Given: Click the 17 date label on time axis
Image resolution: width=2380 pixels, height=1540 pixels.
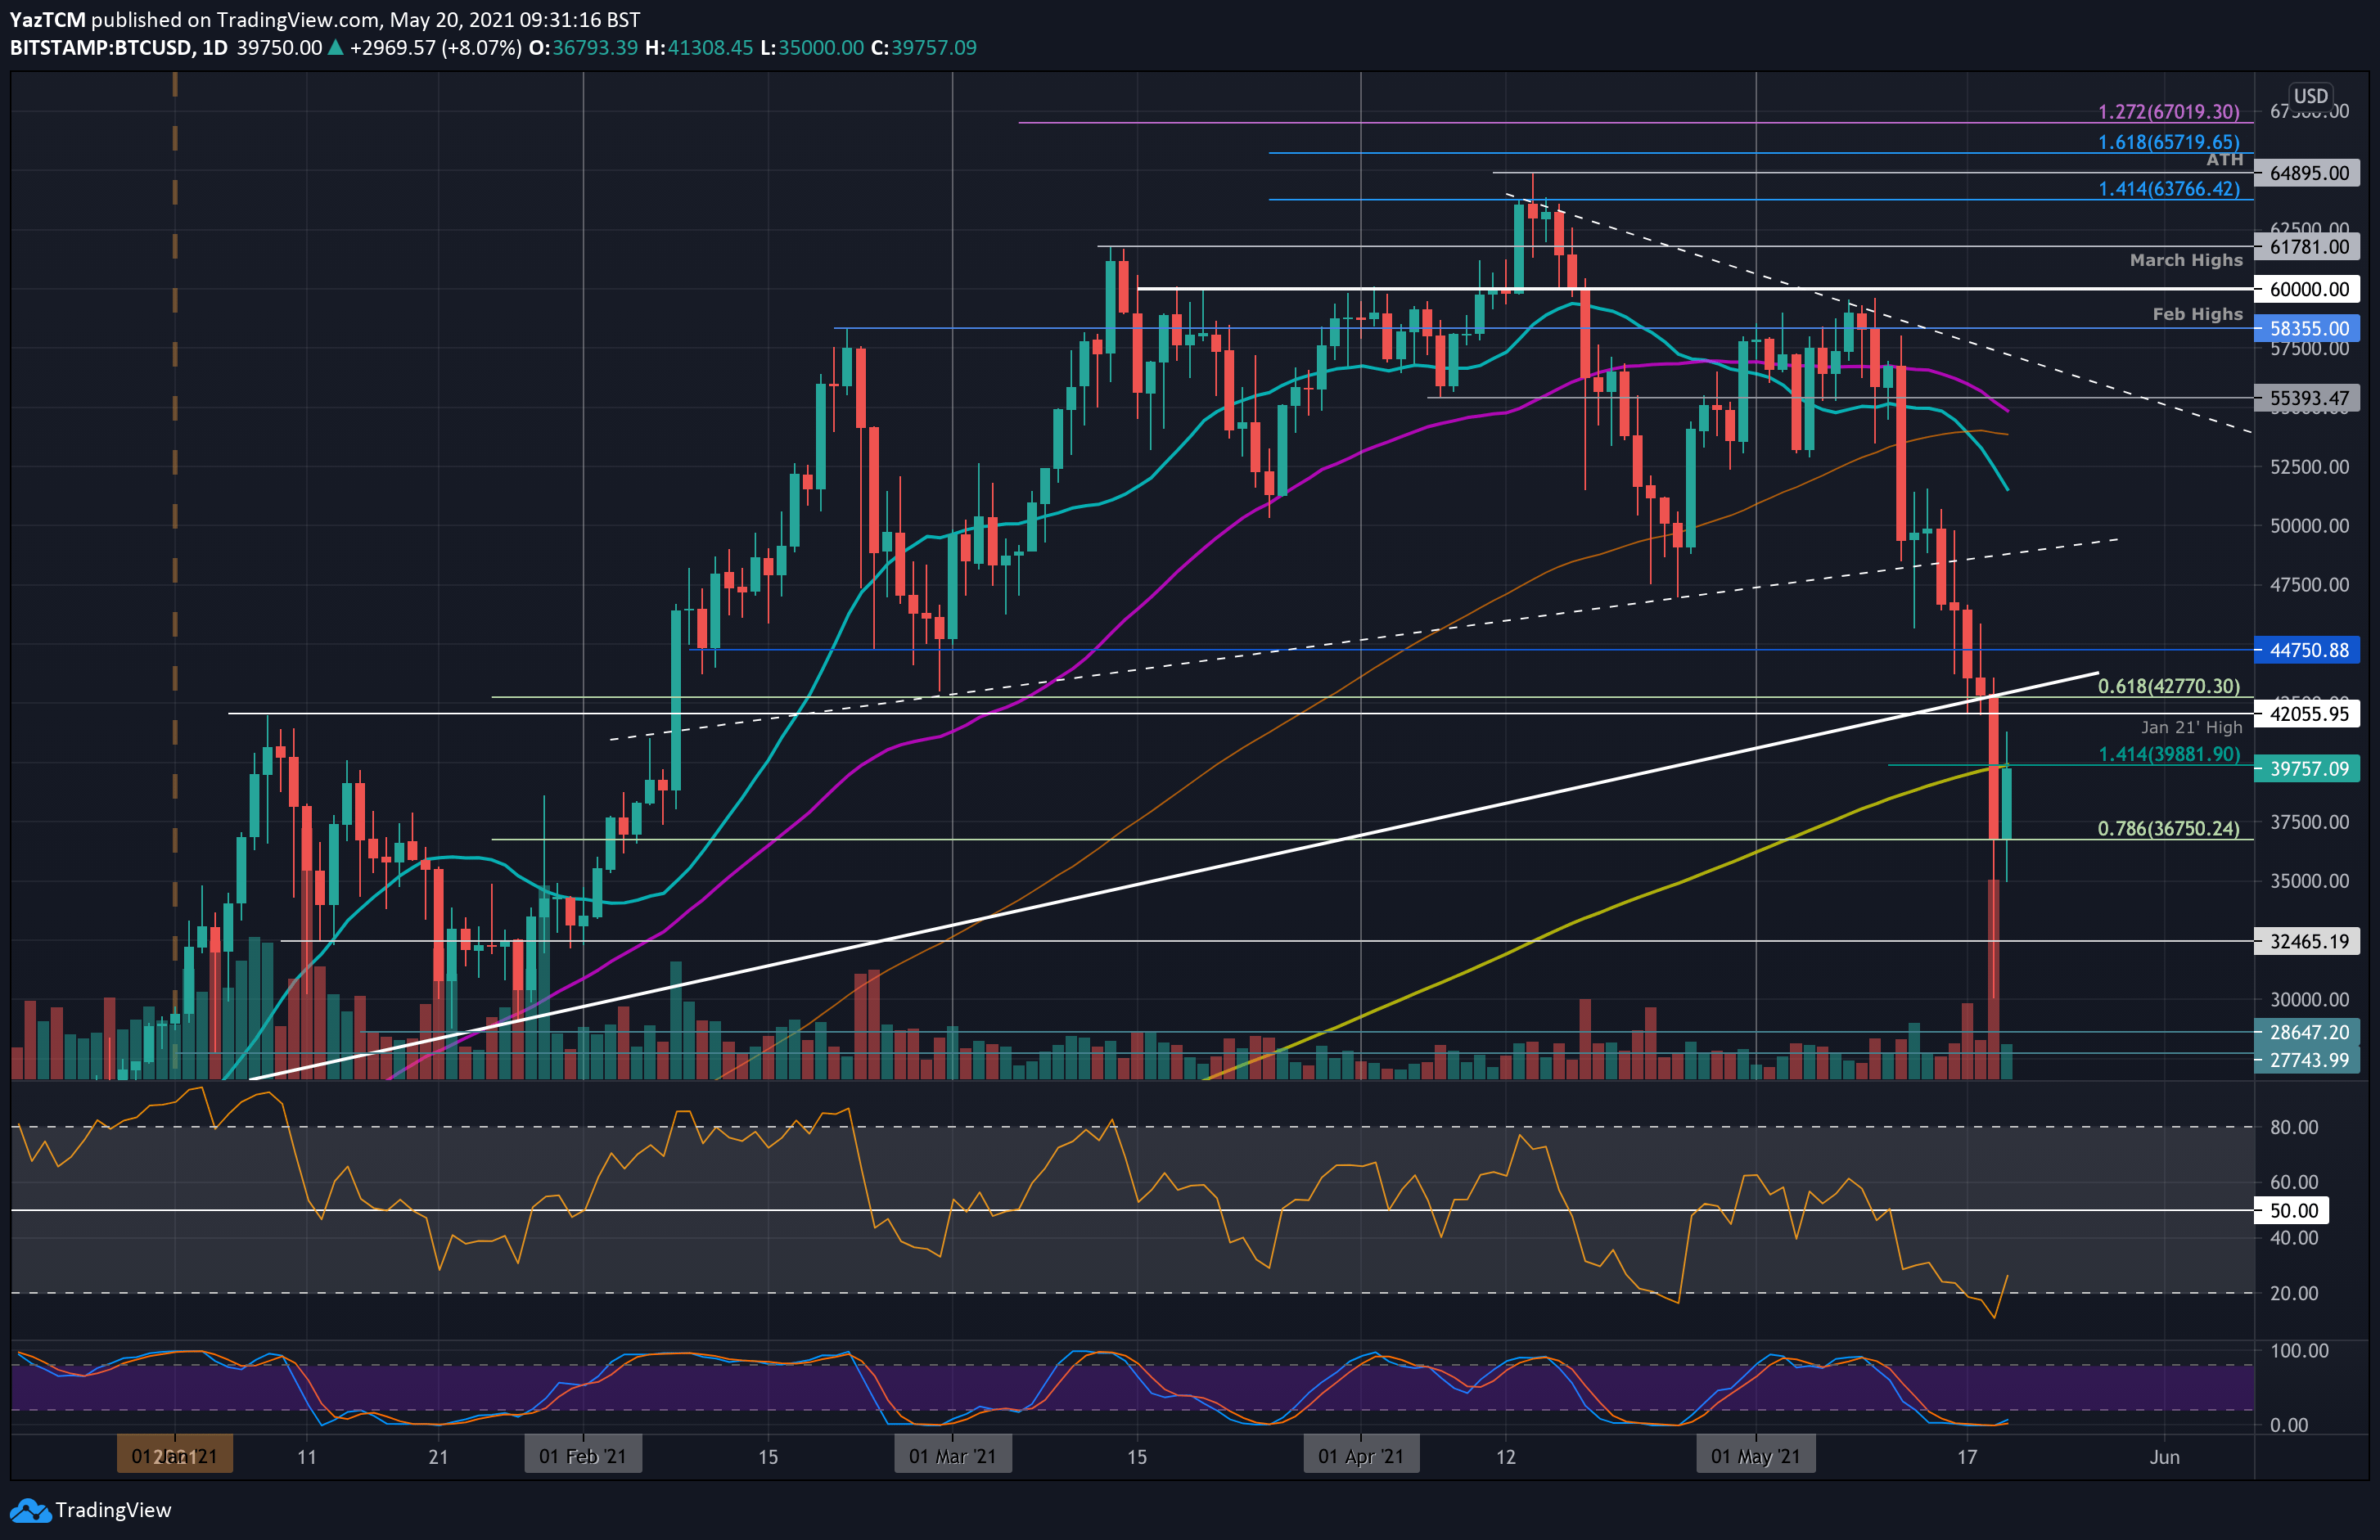Looking at the screenshot, I should (1967, 1457).
